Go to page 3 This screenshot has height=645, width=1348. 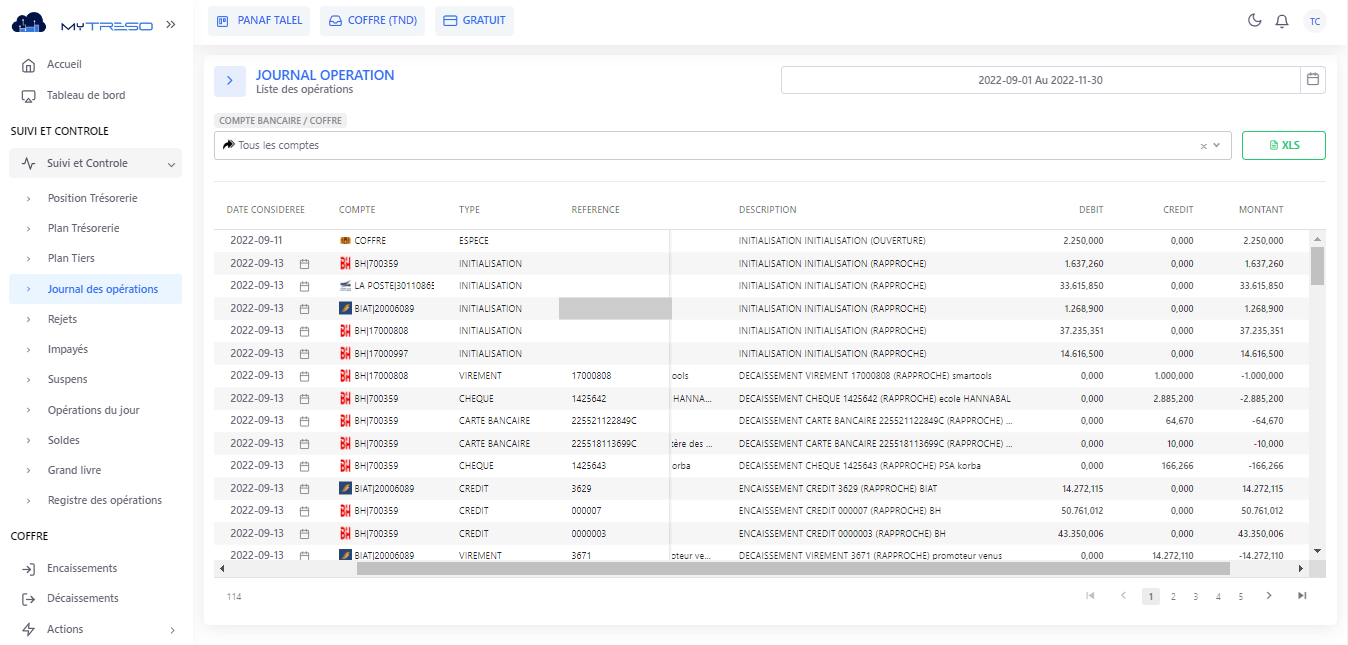click(x=1195, y=596)
